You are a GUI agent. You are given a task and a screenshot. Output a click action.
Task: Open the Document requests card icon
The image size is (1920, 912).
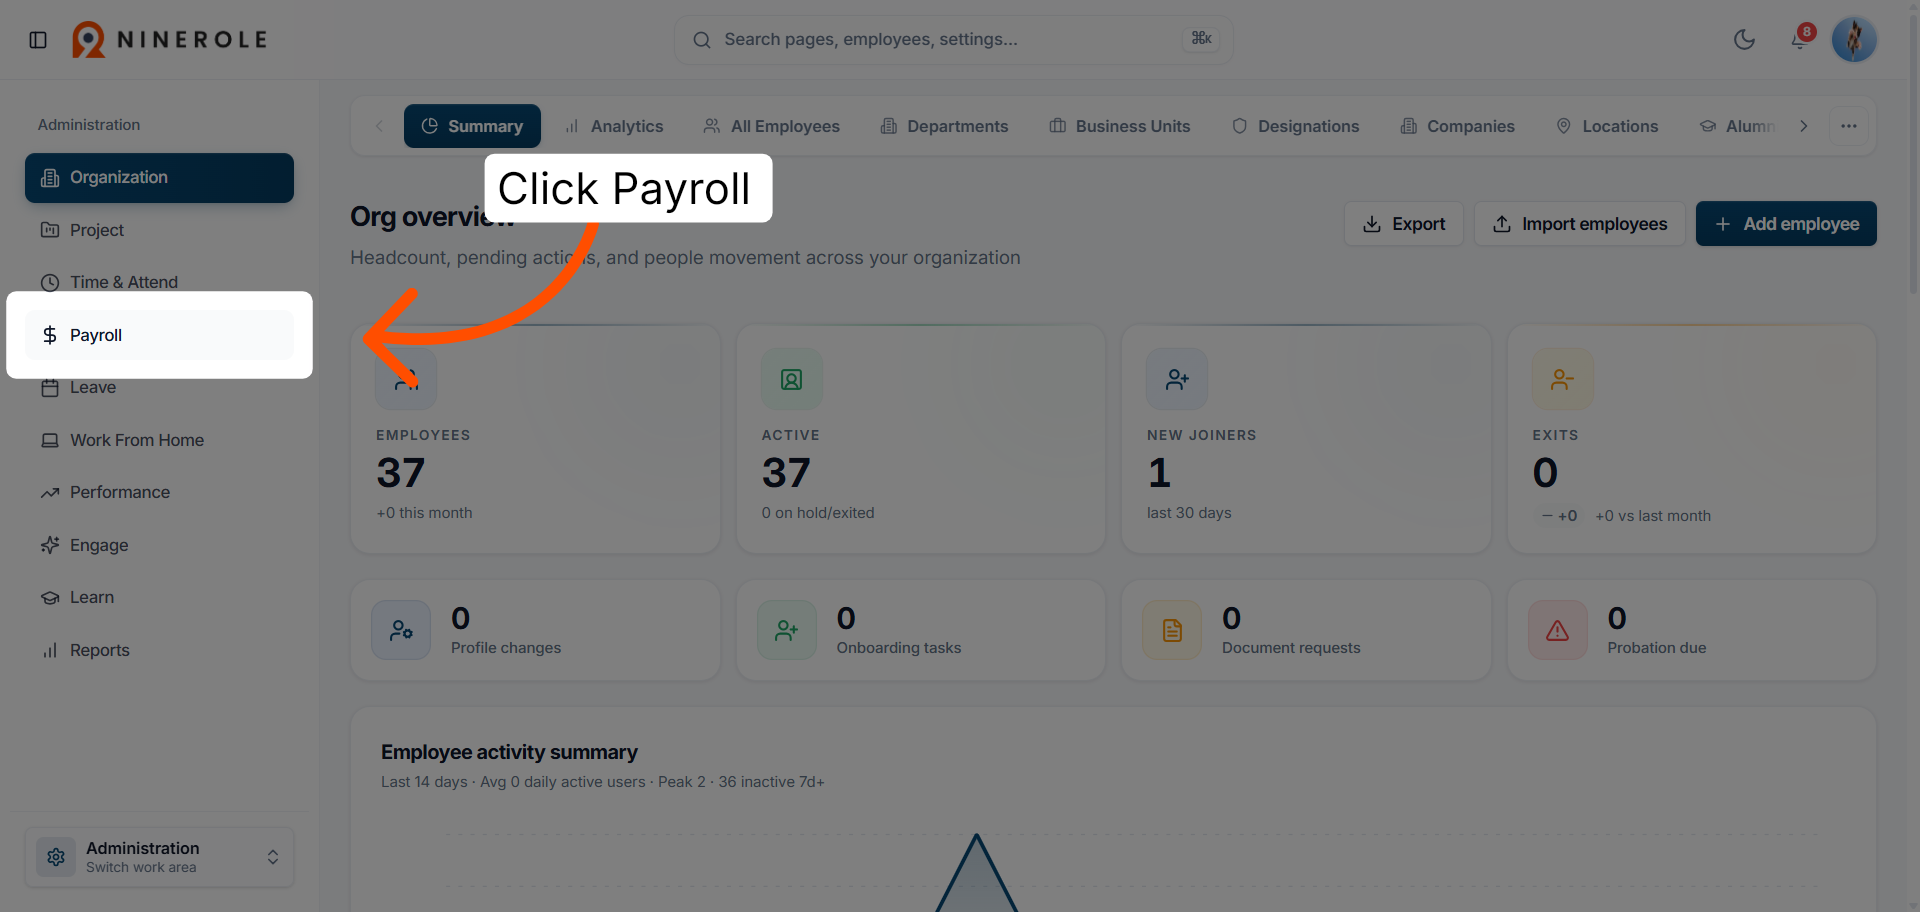(x=1172, y=630)
